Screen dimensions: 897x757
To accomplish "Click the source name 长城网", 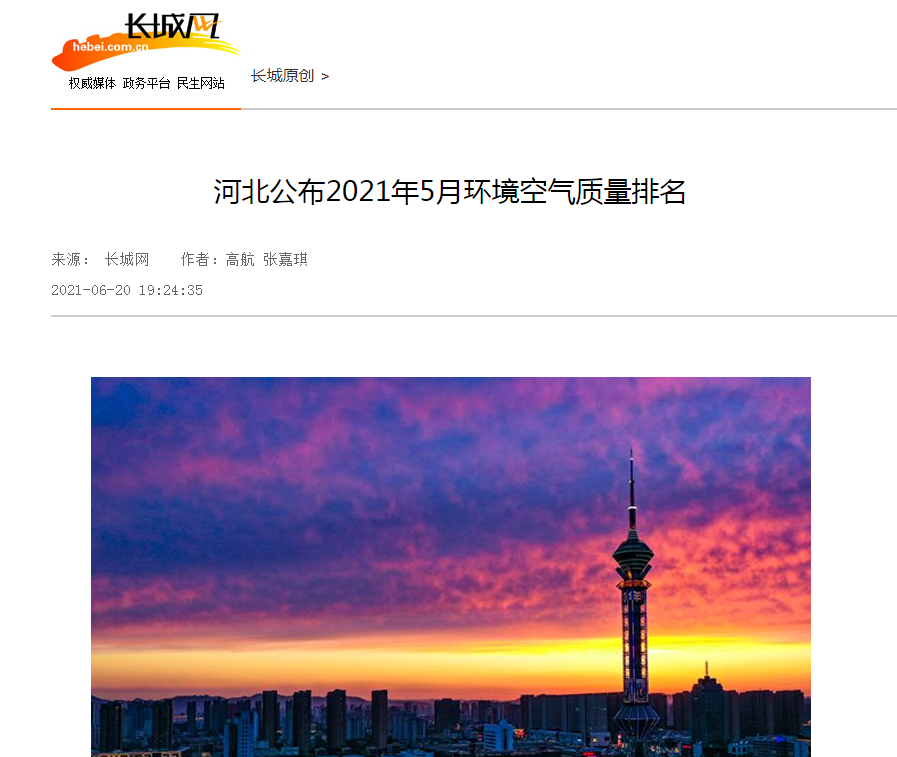I will (127, 260).
